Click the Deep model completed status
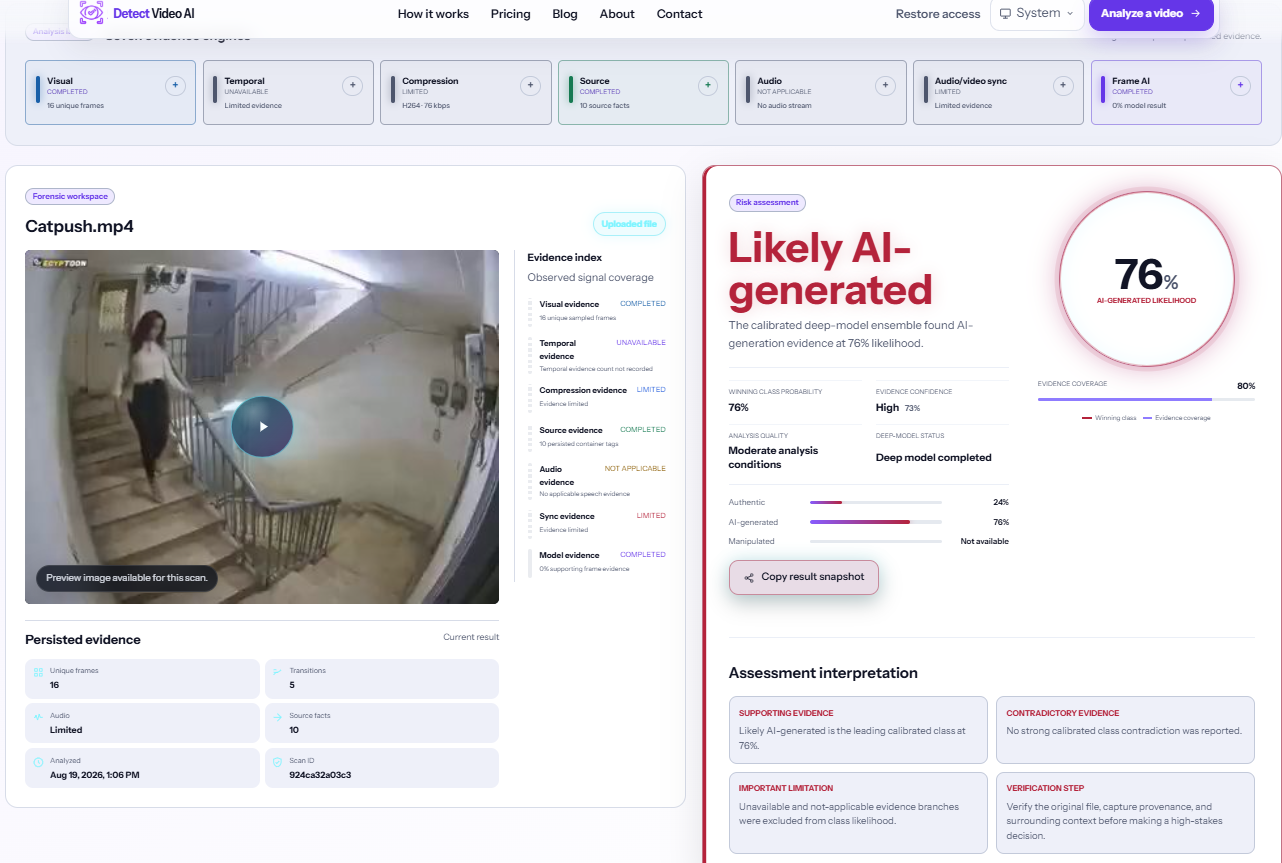Viewport: 1282px width, 863px height. tap(934, 457)
